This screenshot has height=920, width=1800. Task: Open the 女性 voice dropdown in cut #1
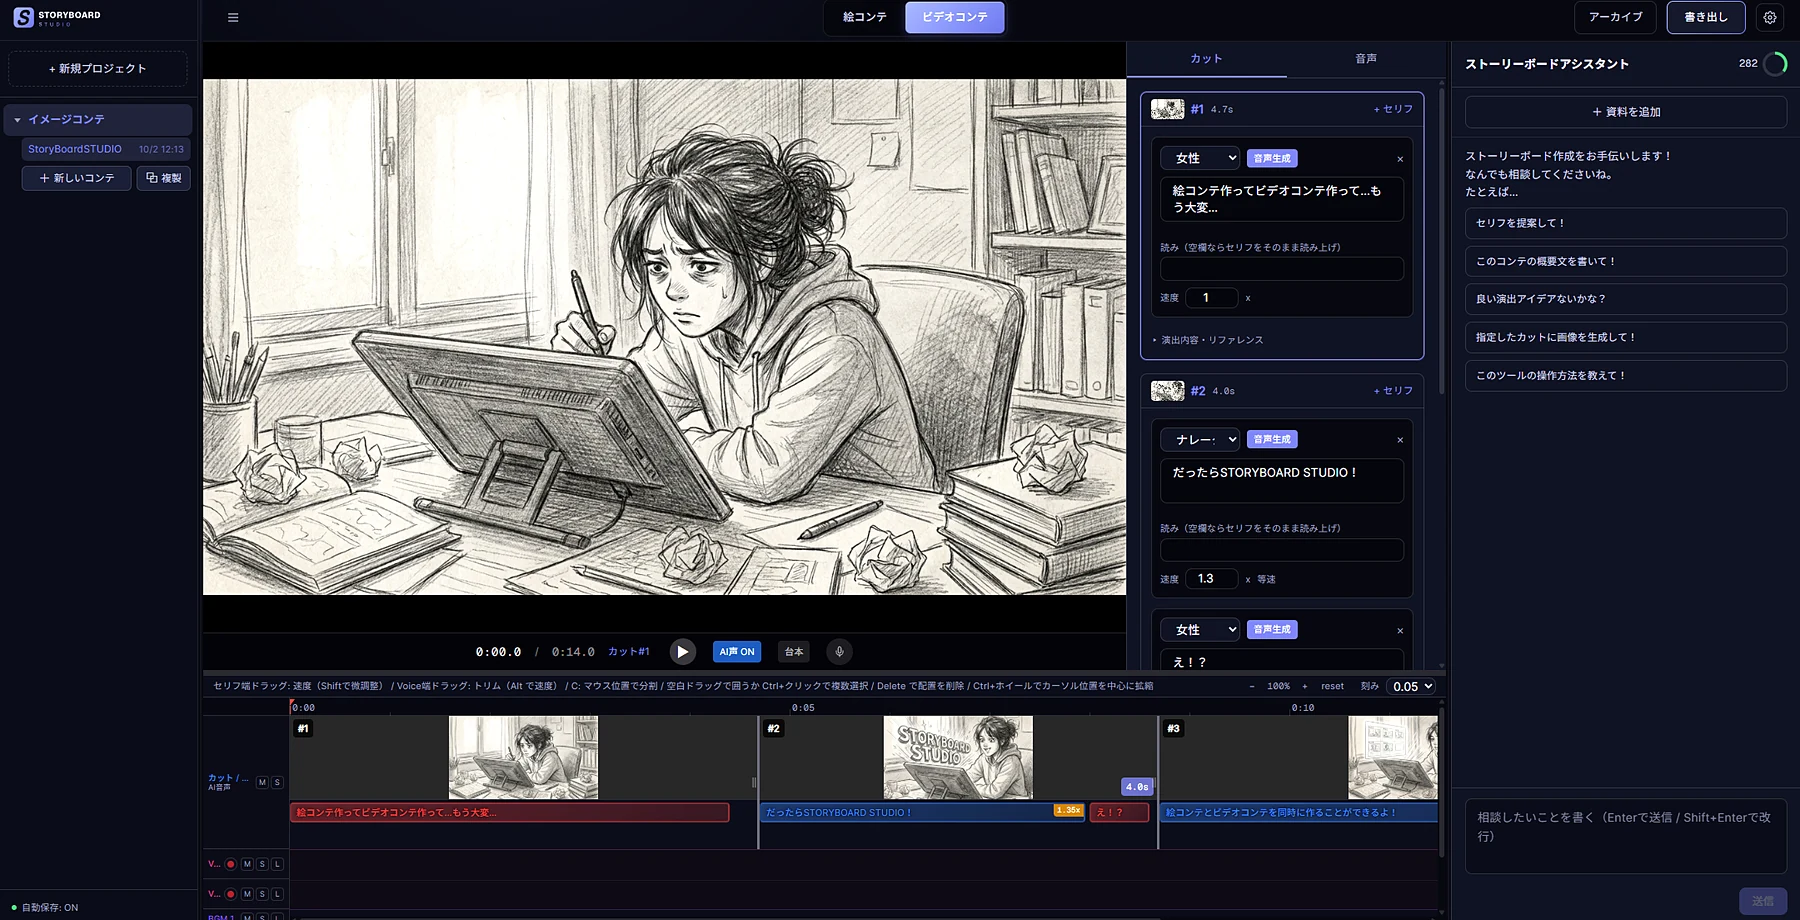(x=1200, y=158)
